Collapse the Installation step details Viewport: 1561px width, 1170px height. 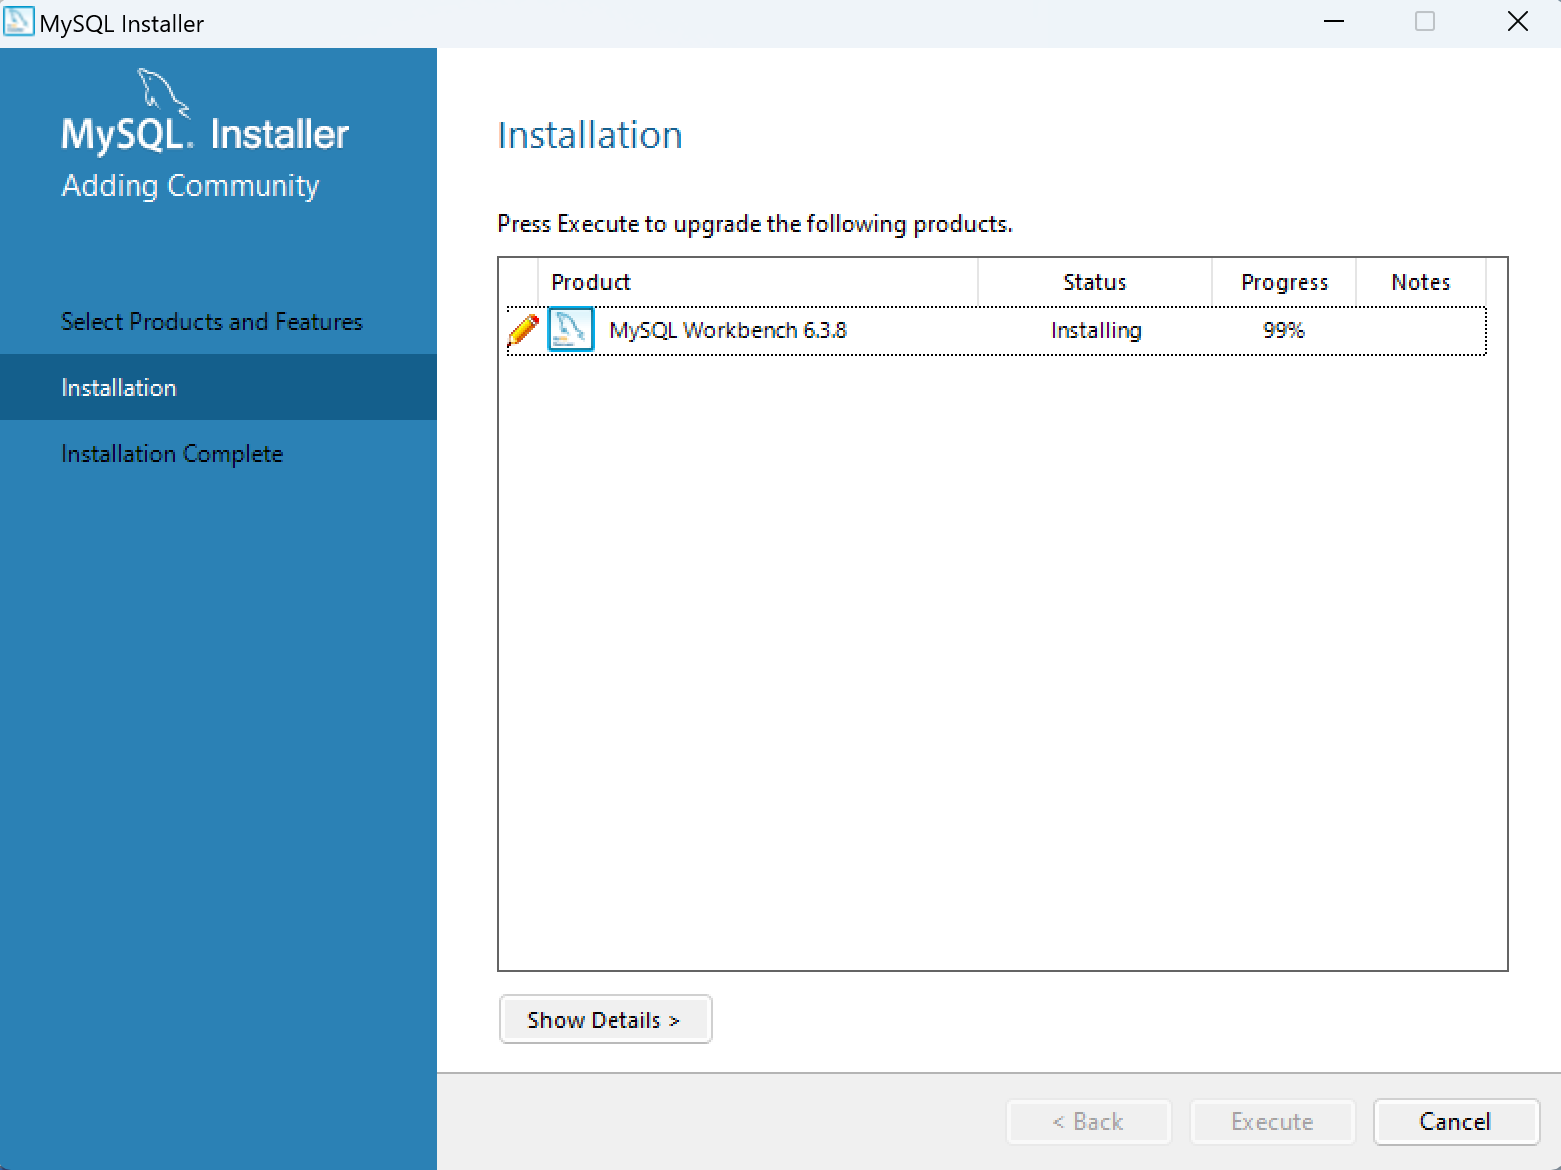click(x=605, y=1019)
